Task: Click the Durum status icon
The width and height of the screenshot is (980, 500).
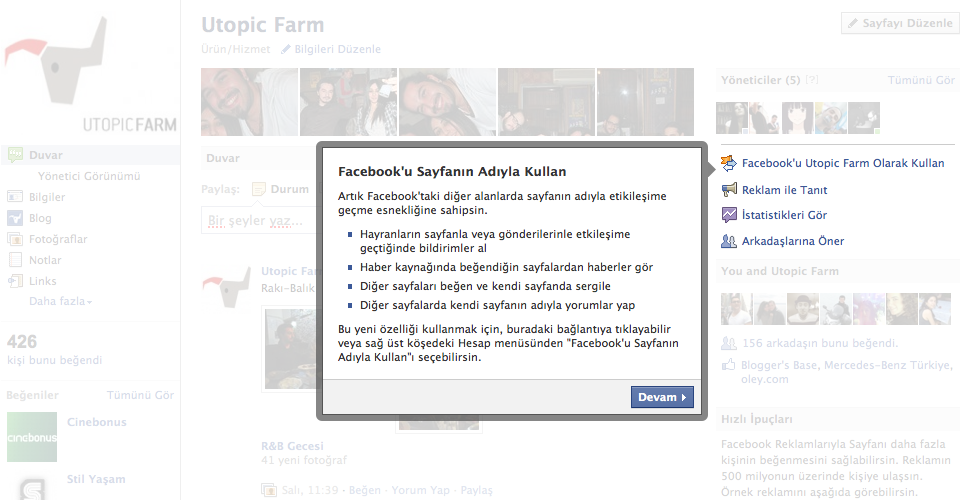Action: point(258,189)
